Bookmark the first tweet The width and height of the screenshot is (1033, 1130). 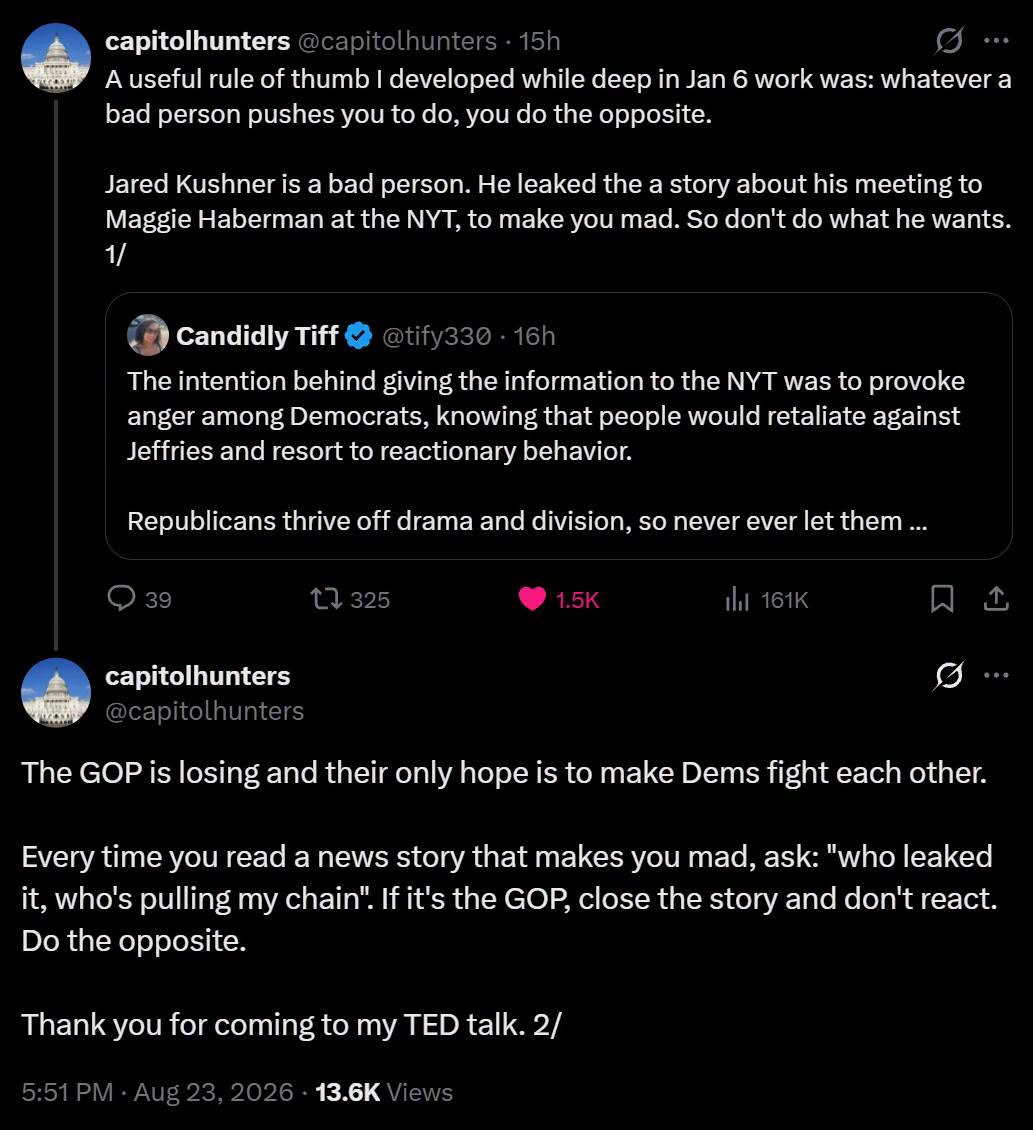pyautogui.click(x=942, y=599)
